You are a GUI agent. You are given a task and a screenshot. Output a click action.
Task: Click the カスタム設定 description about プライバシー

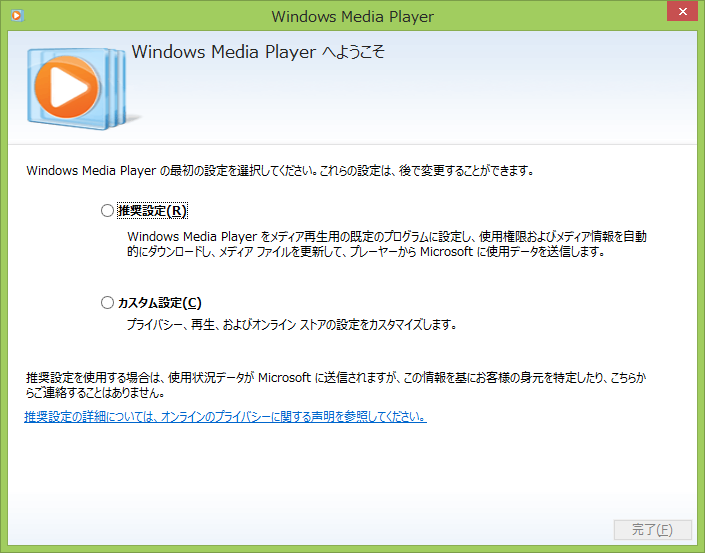(291, 325)
